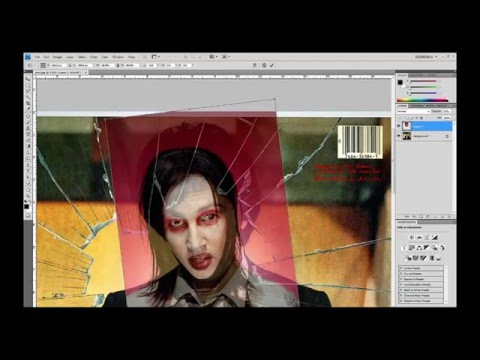
Task: Click the Levels adjustment icon
Action: coord(419,237)
